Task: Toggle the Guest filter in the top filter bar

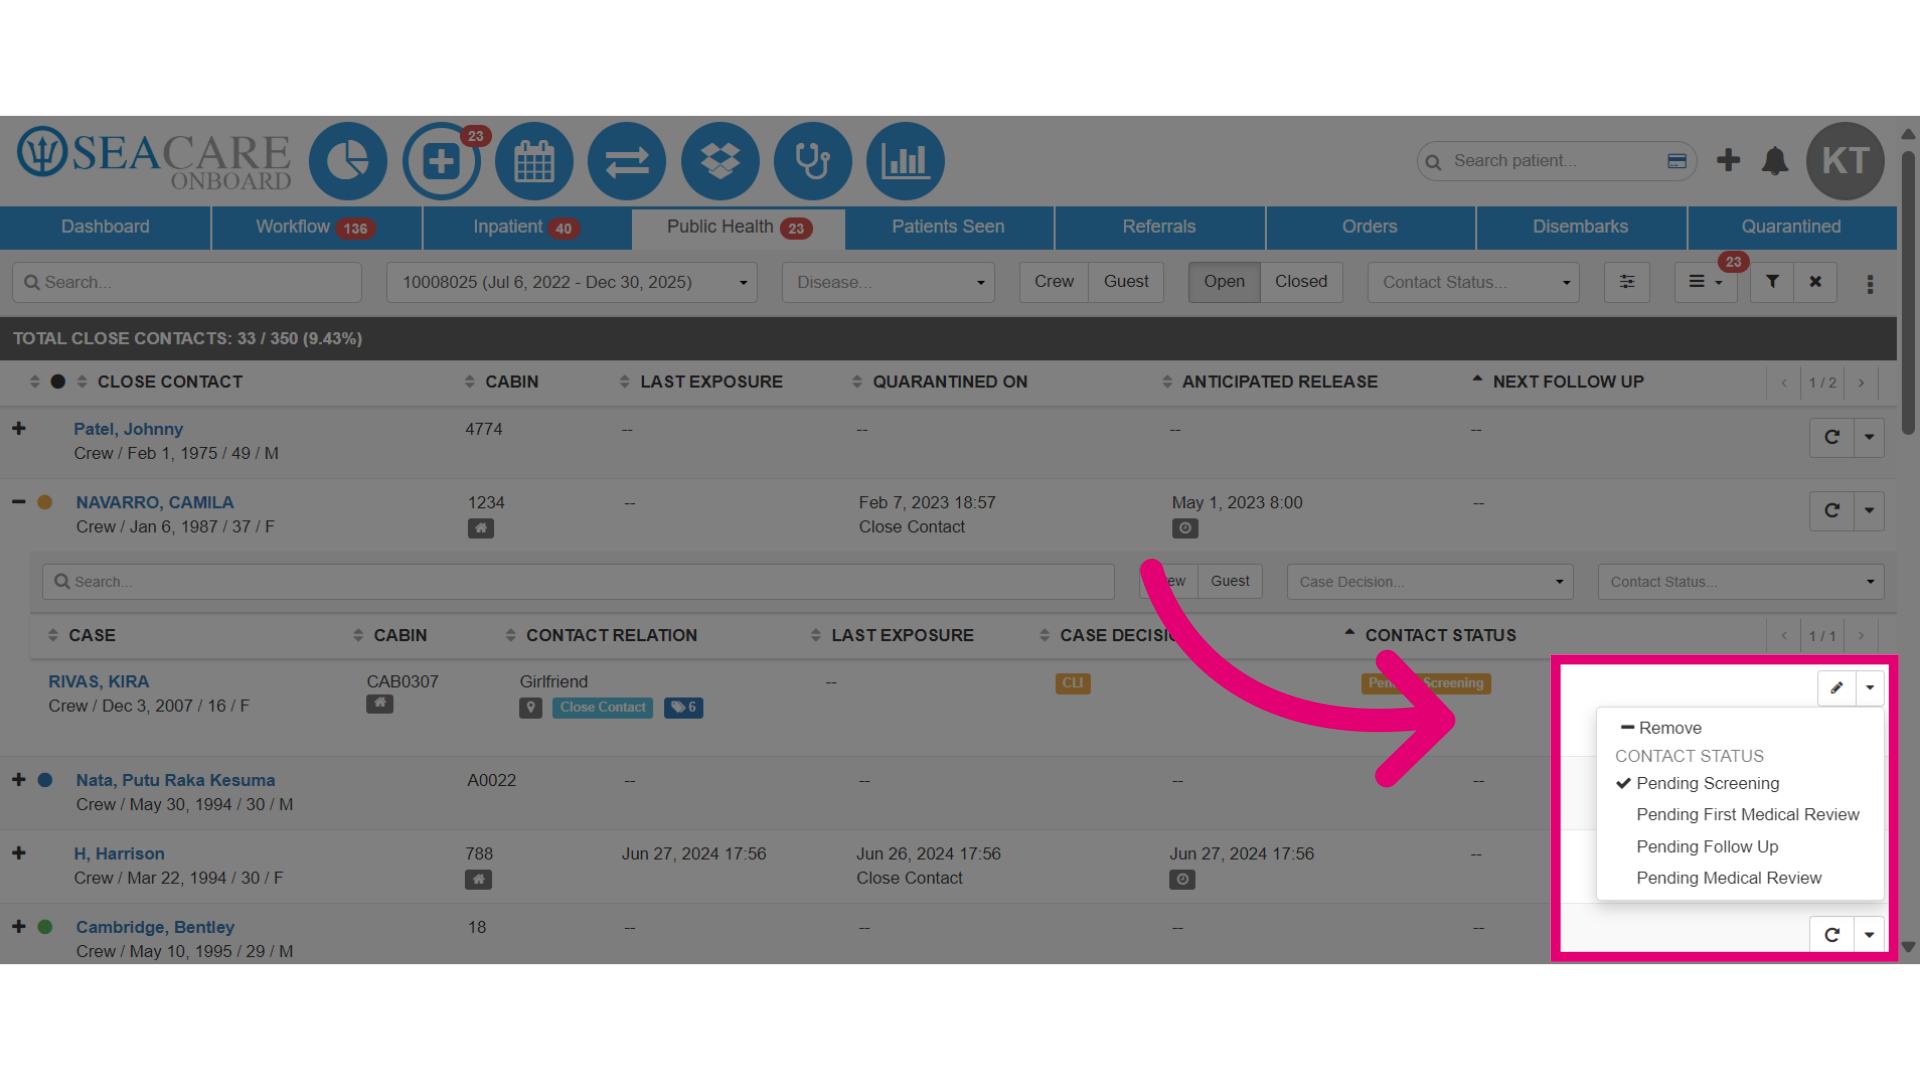Action: click(x=1126, y=282)
